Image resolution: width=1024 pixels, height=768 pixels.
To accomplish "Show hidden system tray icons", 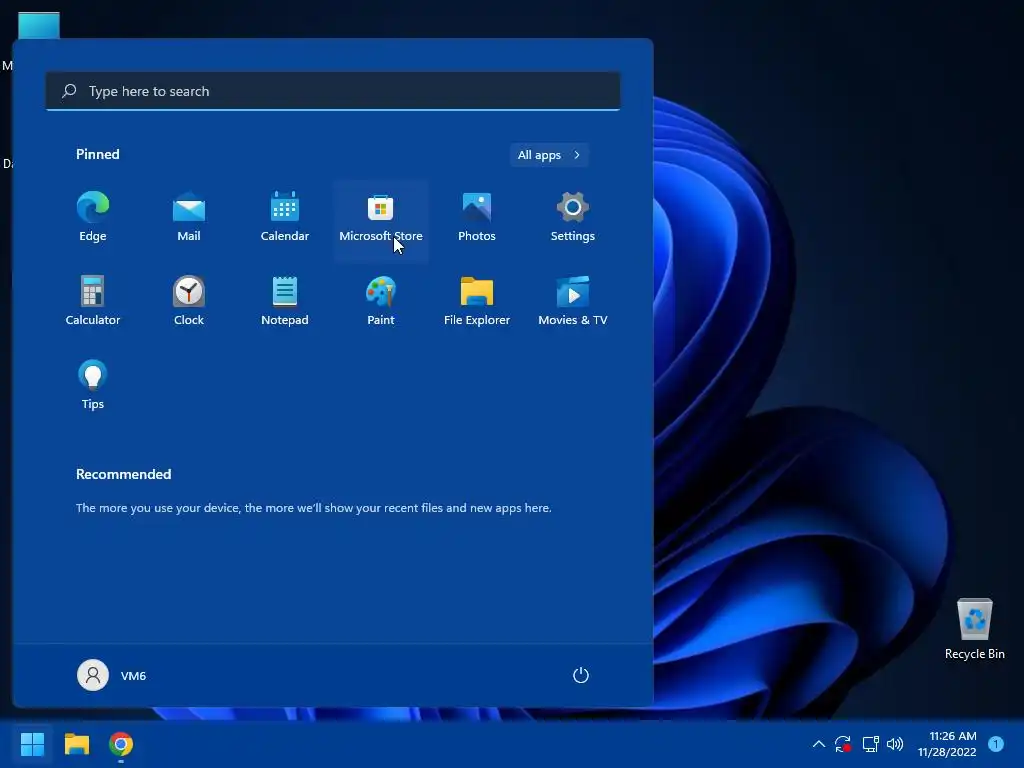I will coord(818,744).
